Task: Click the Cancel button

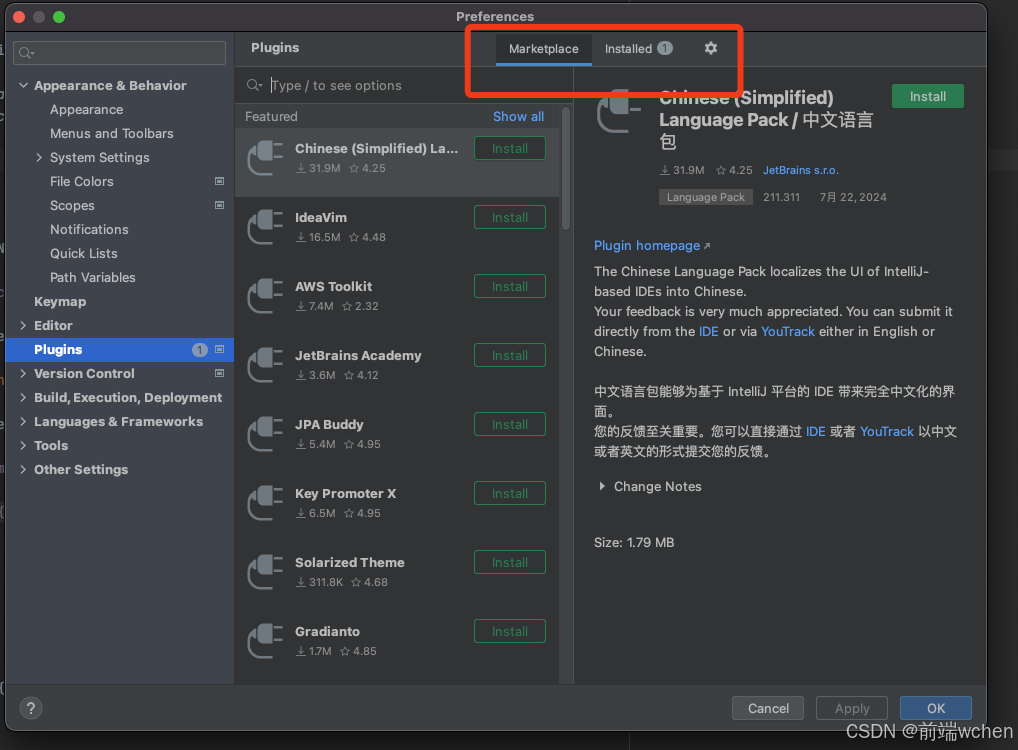Action: (x=767, y=708)
